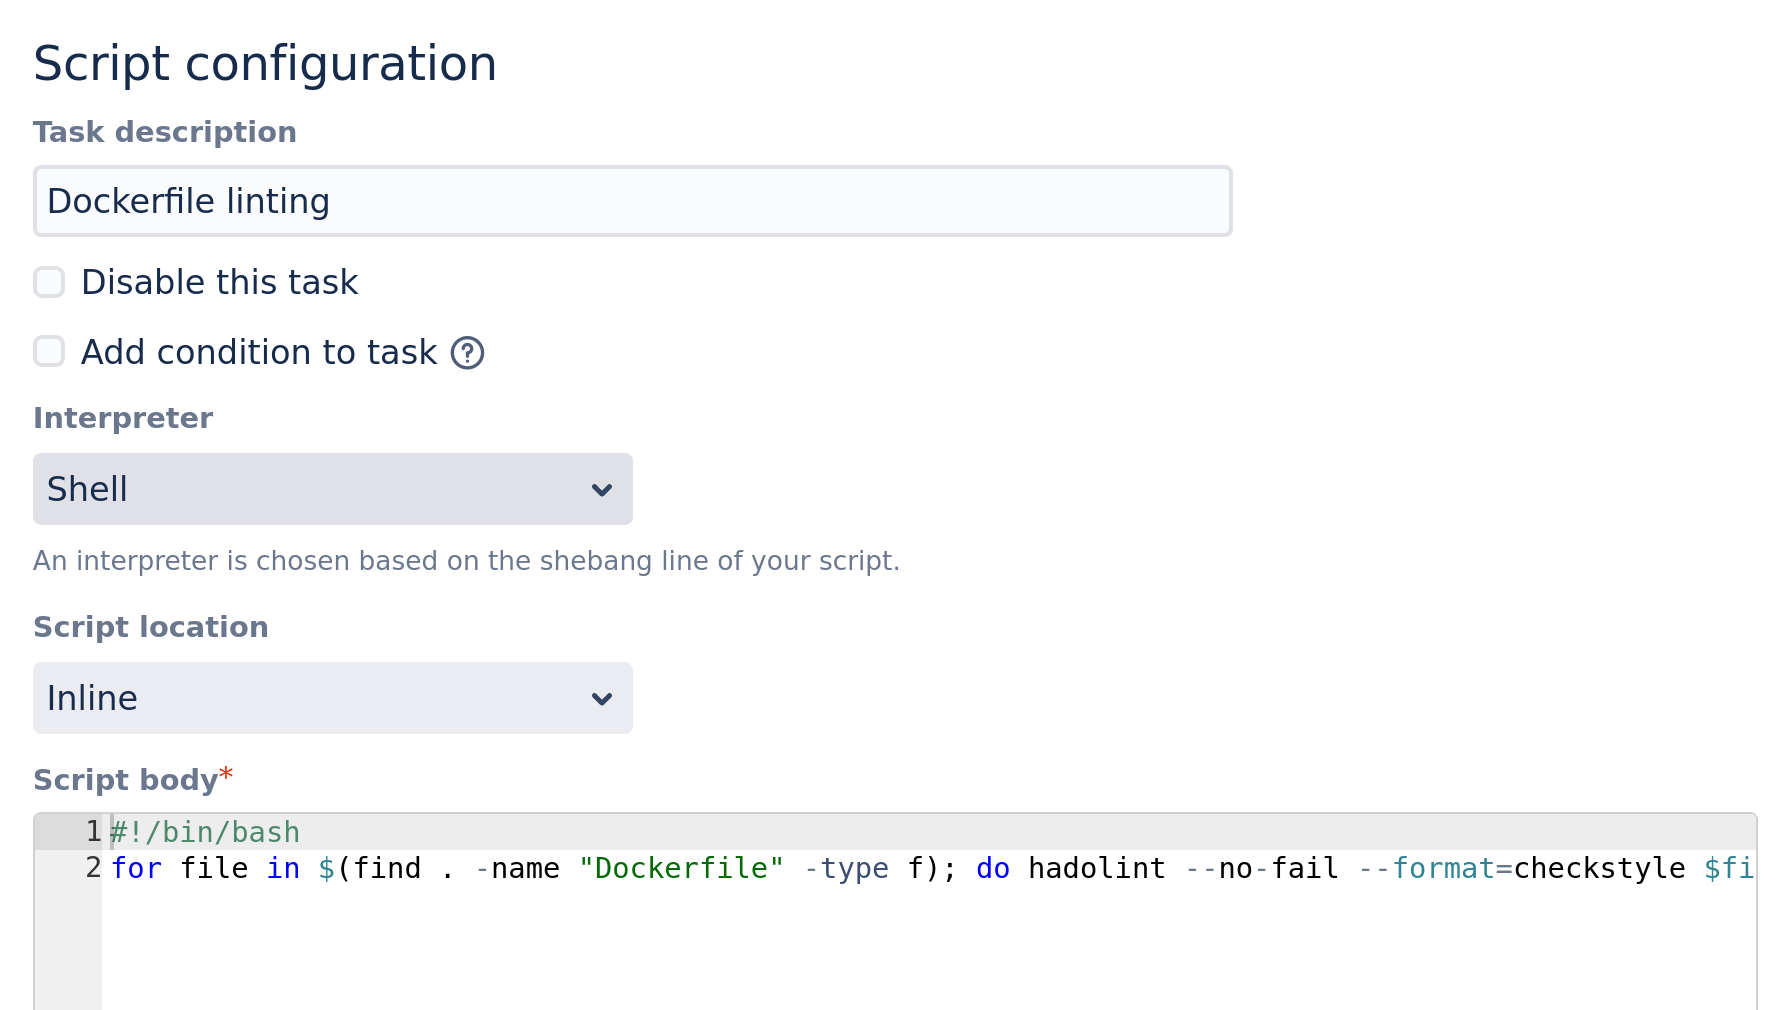Place cursor on the #!/bin/bash shebang line

(205, 832)
